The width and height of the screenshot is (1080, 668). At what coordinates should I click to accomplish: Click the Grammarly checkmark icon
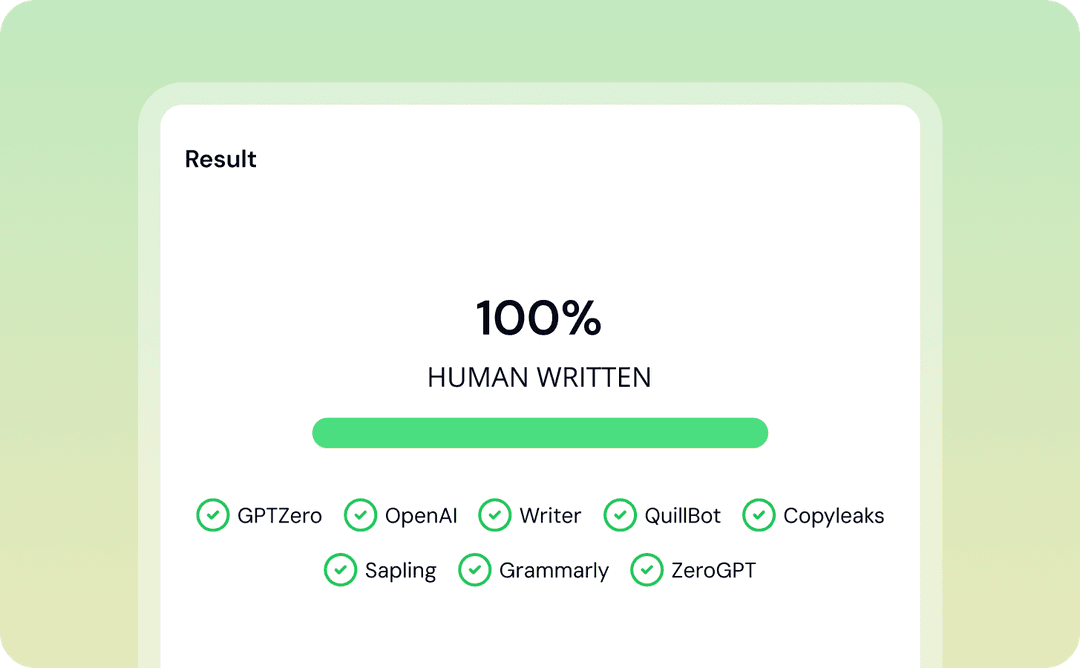click(475, 570)
